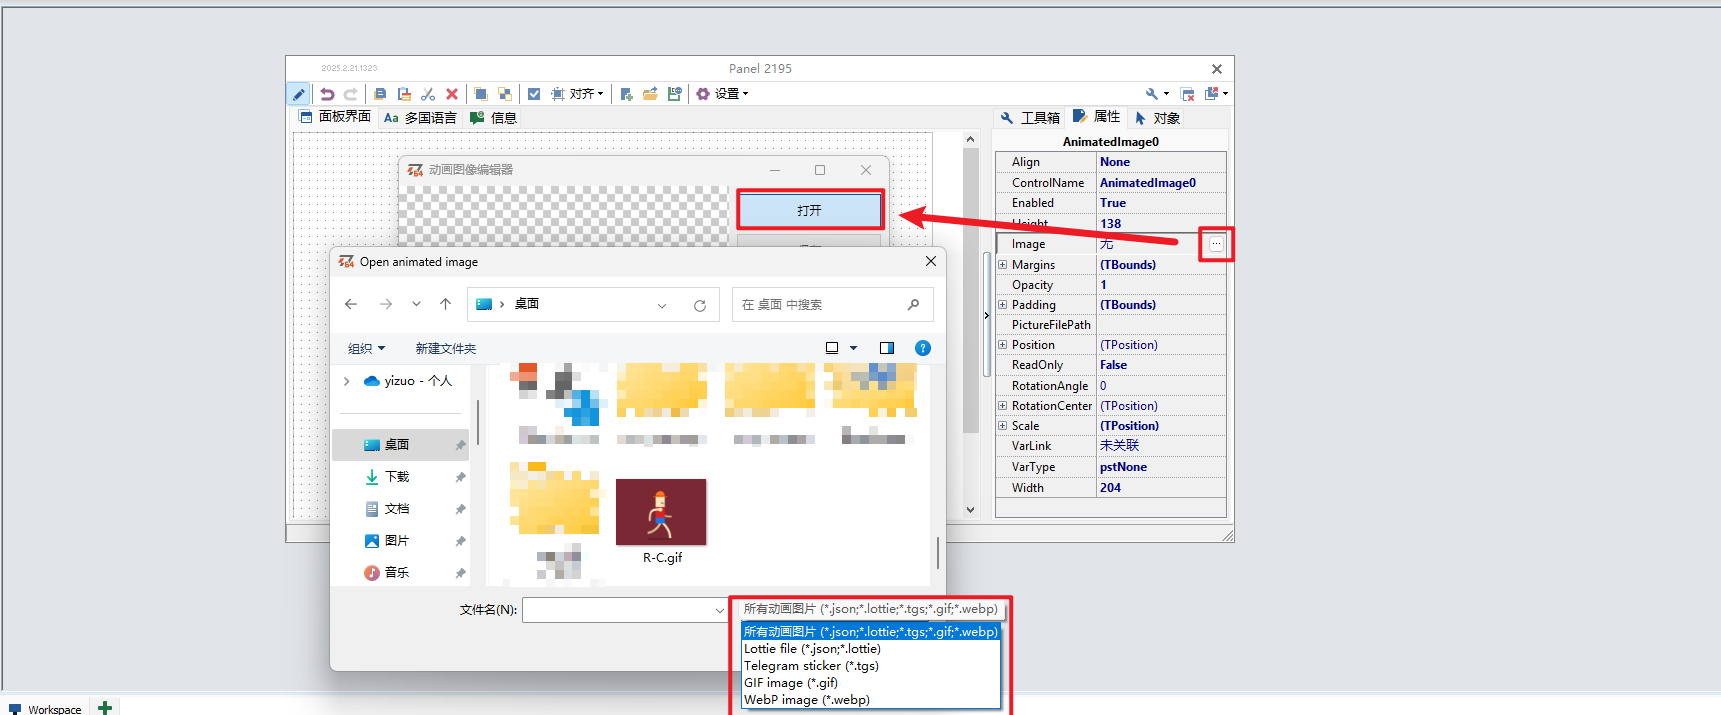Image resolution: width=1721 pixels, height=715 pixels.
Task: Click the refresh icon in Open dialog
Action: point(700,305)
